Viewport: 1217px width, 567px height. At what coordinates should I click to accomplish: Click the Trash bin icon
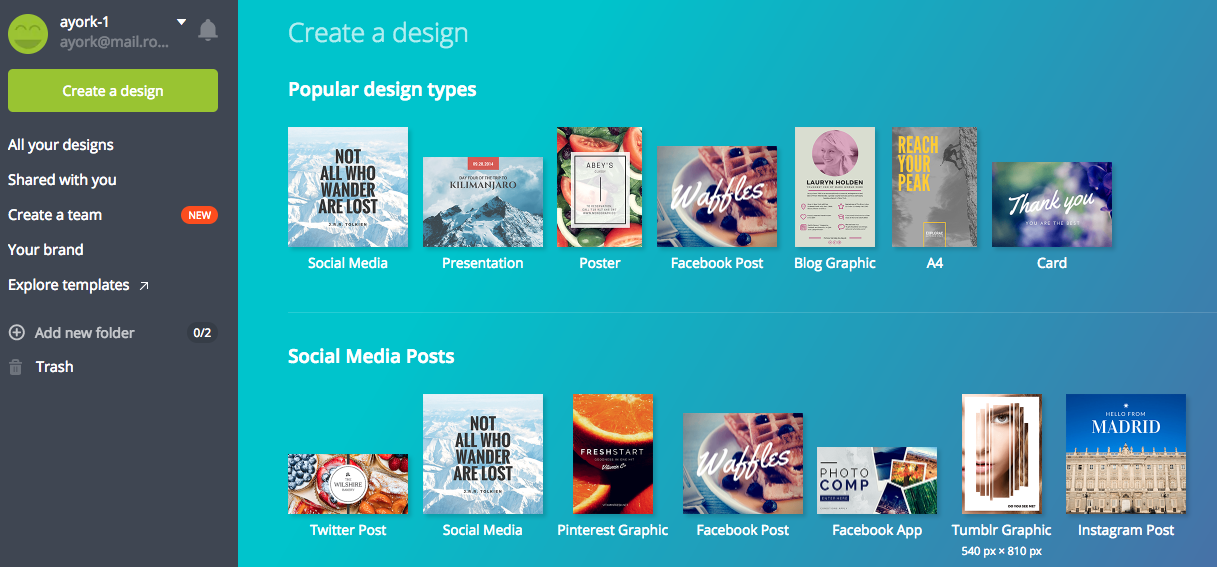(16, 367)
